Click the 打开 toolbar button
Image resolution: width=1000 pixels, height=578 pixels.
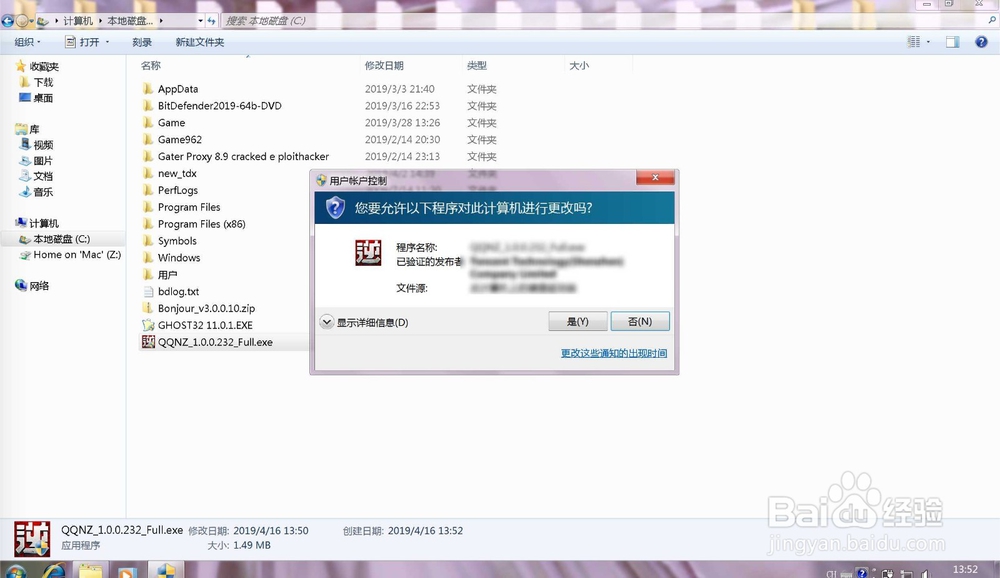(x=83, y=42)
